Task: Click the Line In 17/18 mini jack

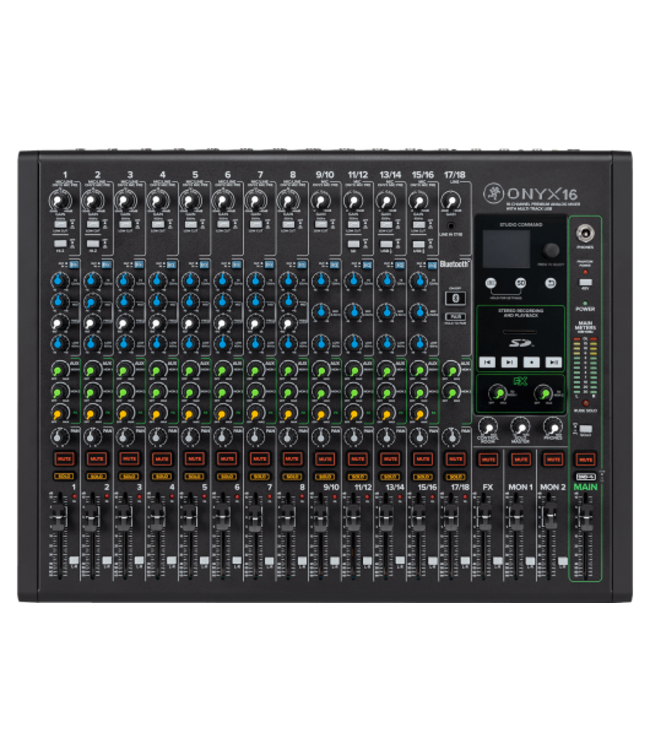Action: 451,226
